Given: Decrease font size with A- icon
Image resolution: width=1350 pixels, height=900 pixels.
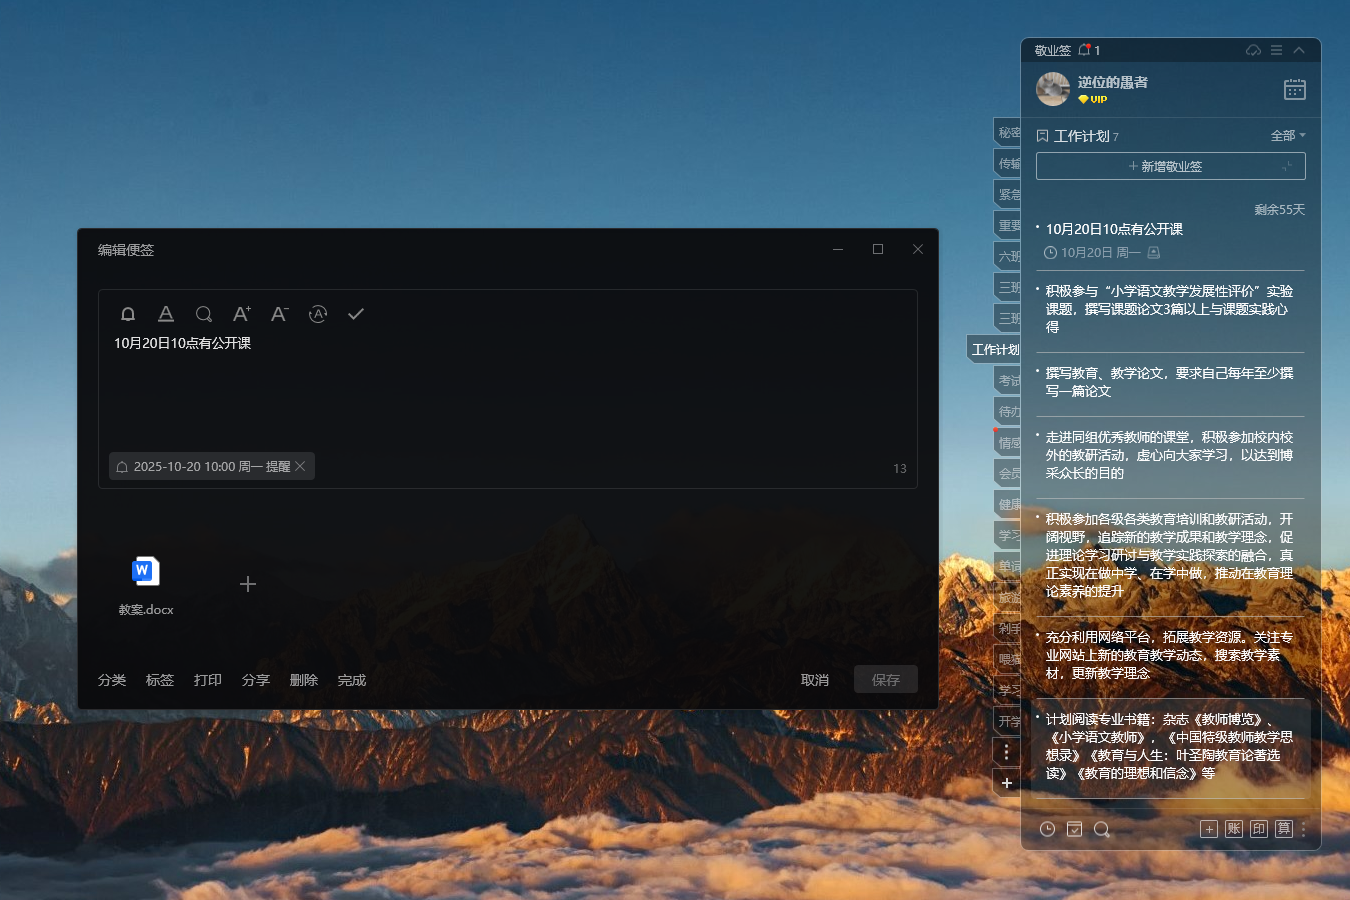Looking at the screenshot, I should [x=280, y=314].
